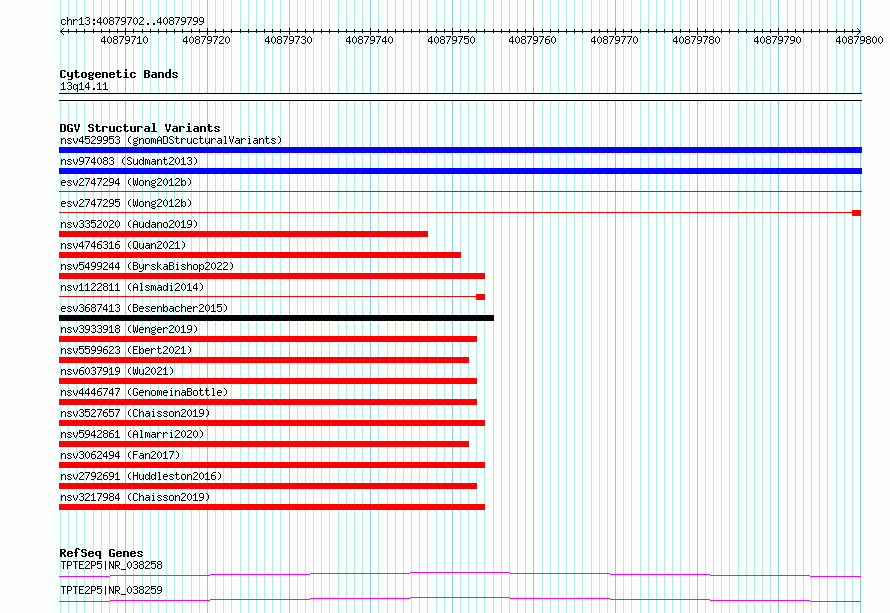Select nsv5499244 ByrskaBishop2022 label
This screenshot has width=890, height=613.
[147, 266]
